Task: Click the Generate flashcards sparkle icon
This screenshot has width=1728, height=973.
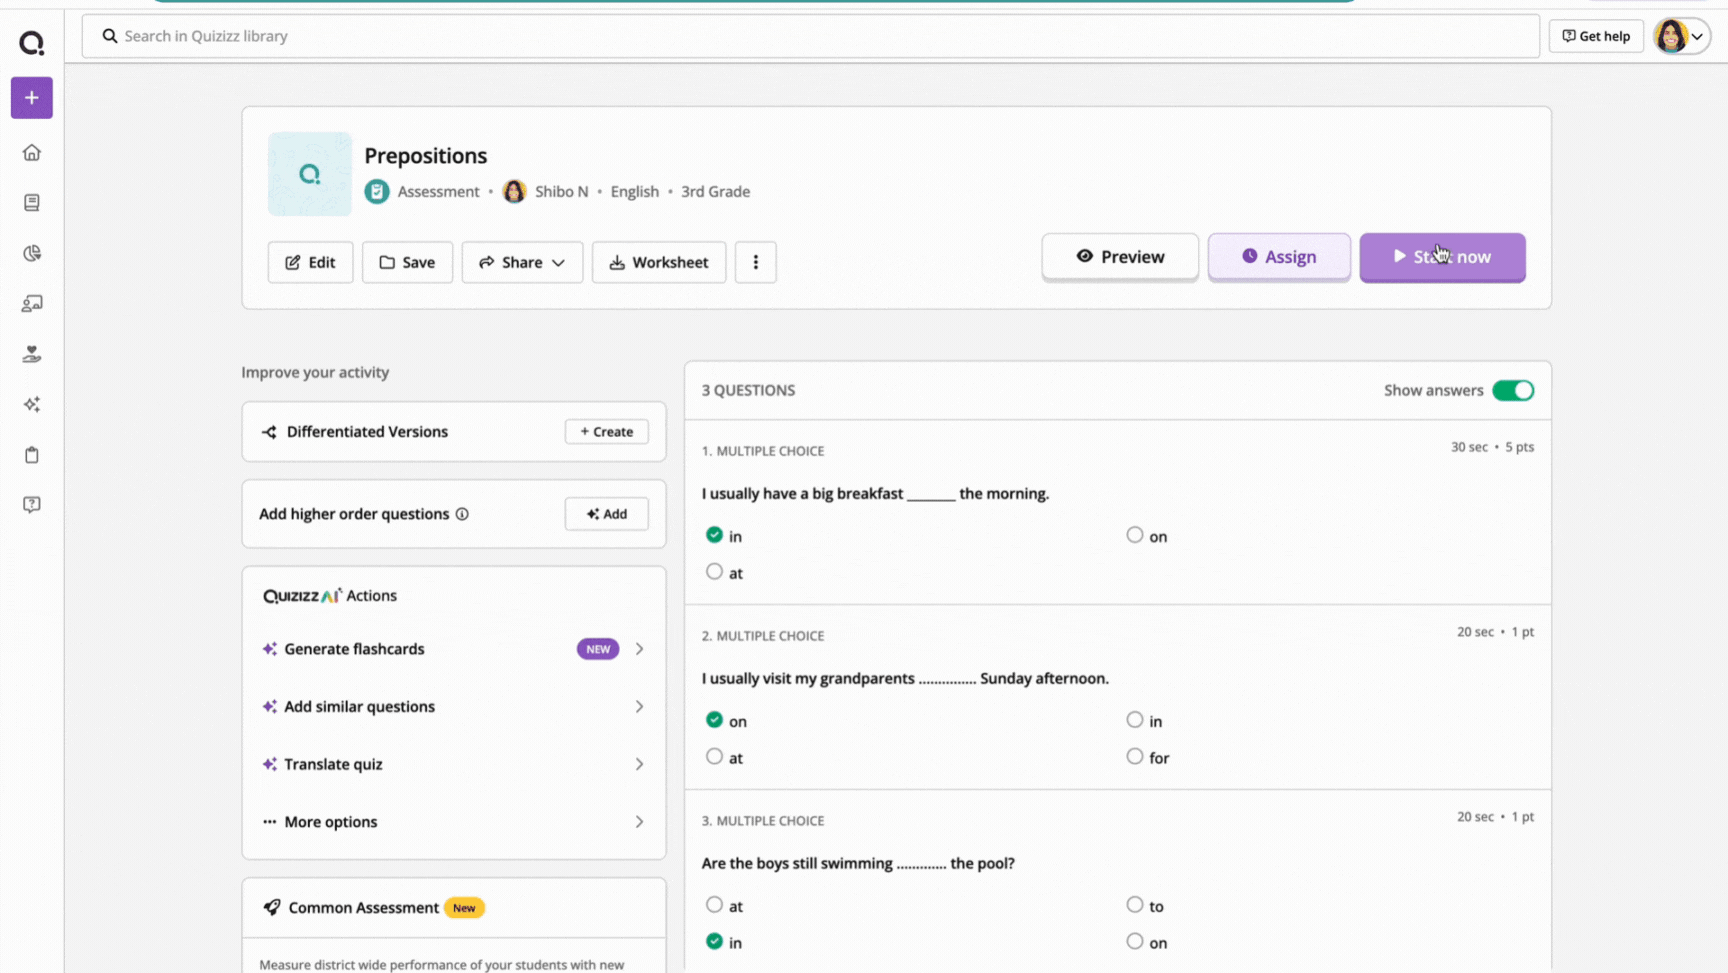Action: tap(270, 649)
